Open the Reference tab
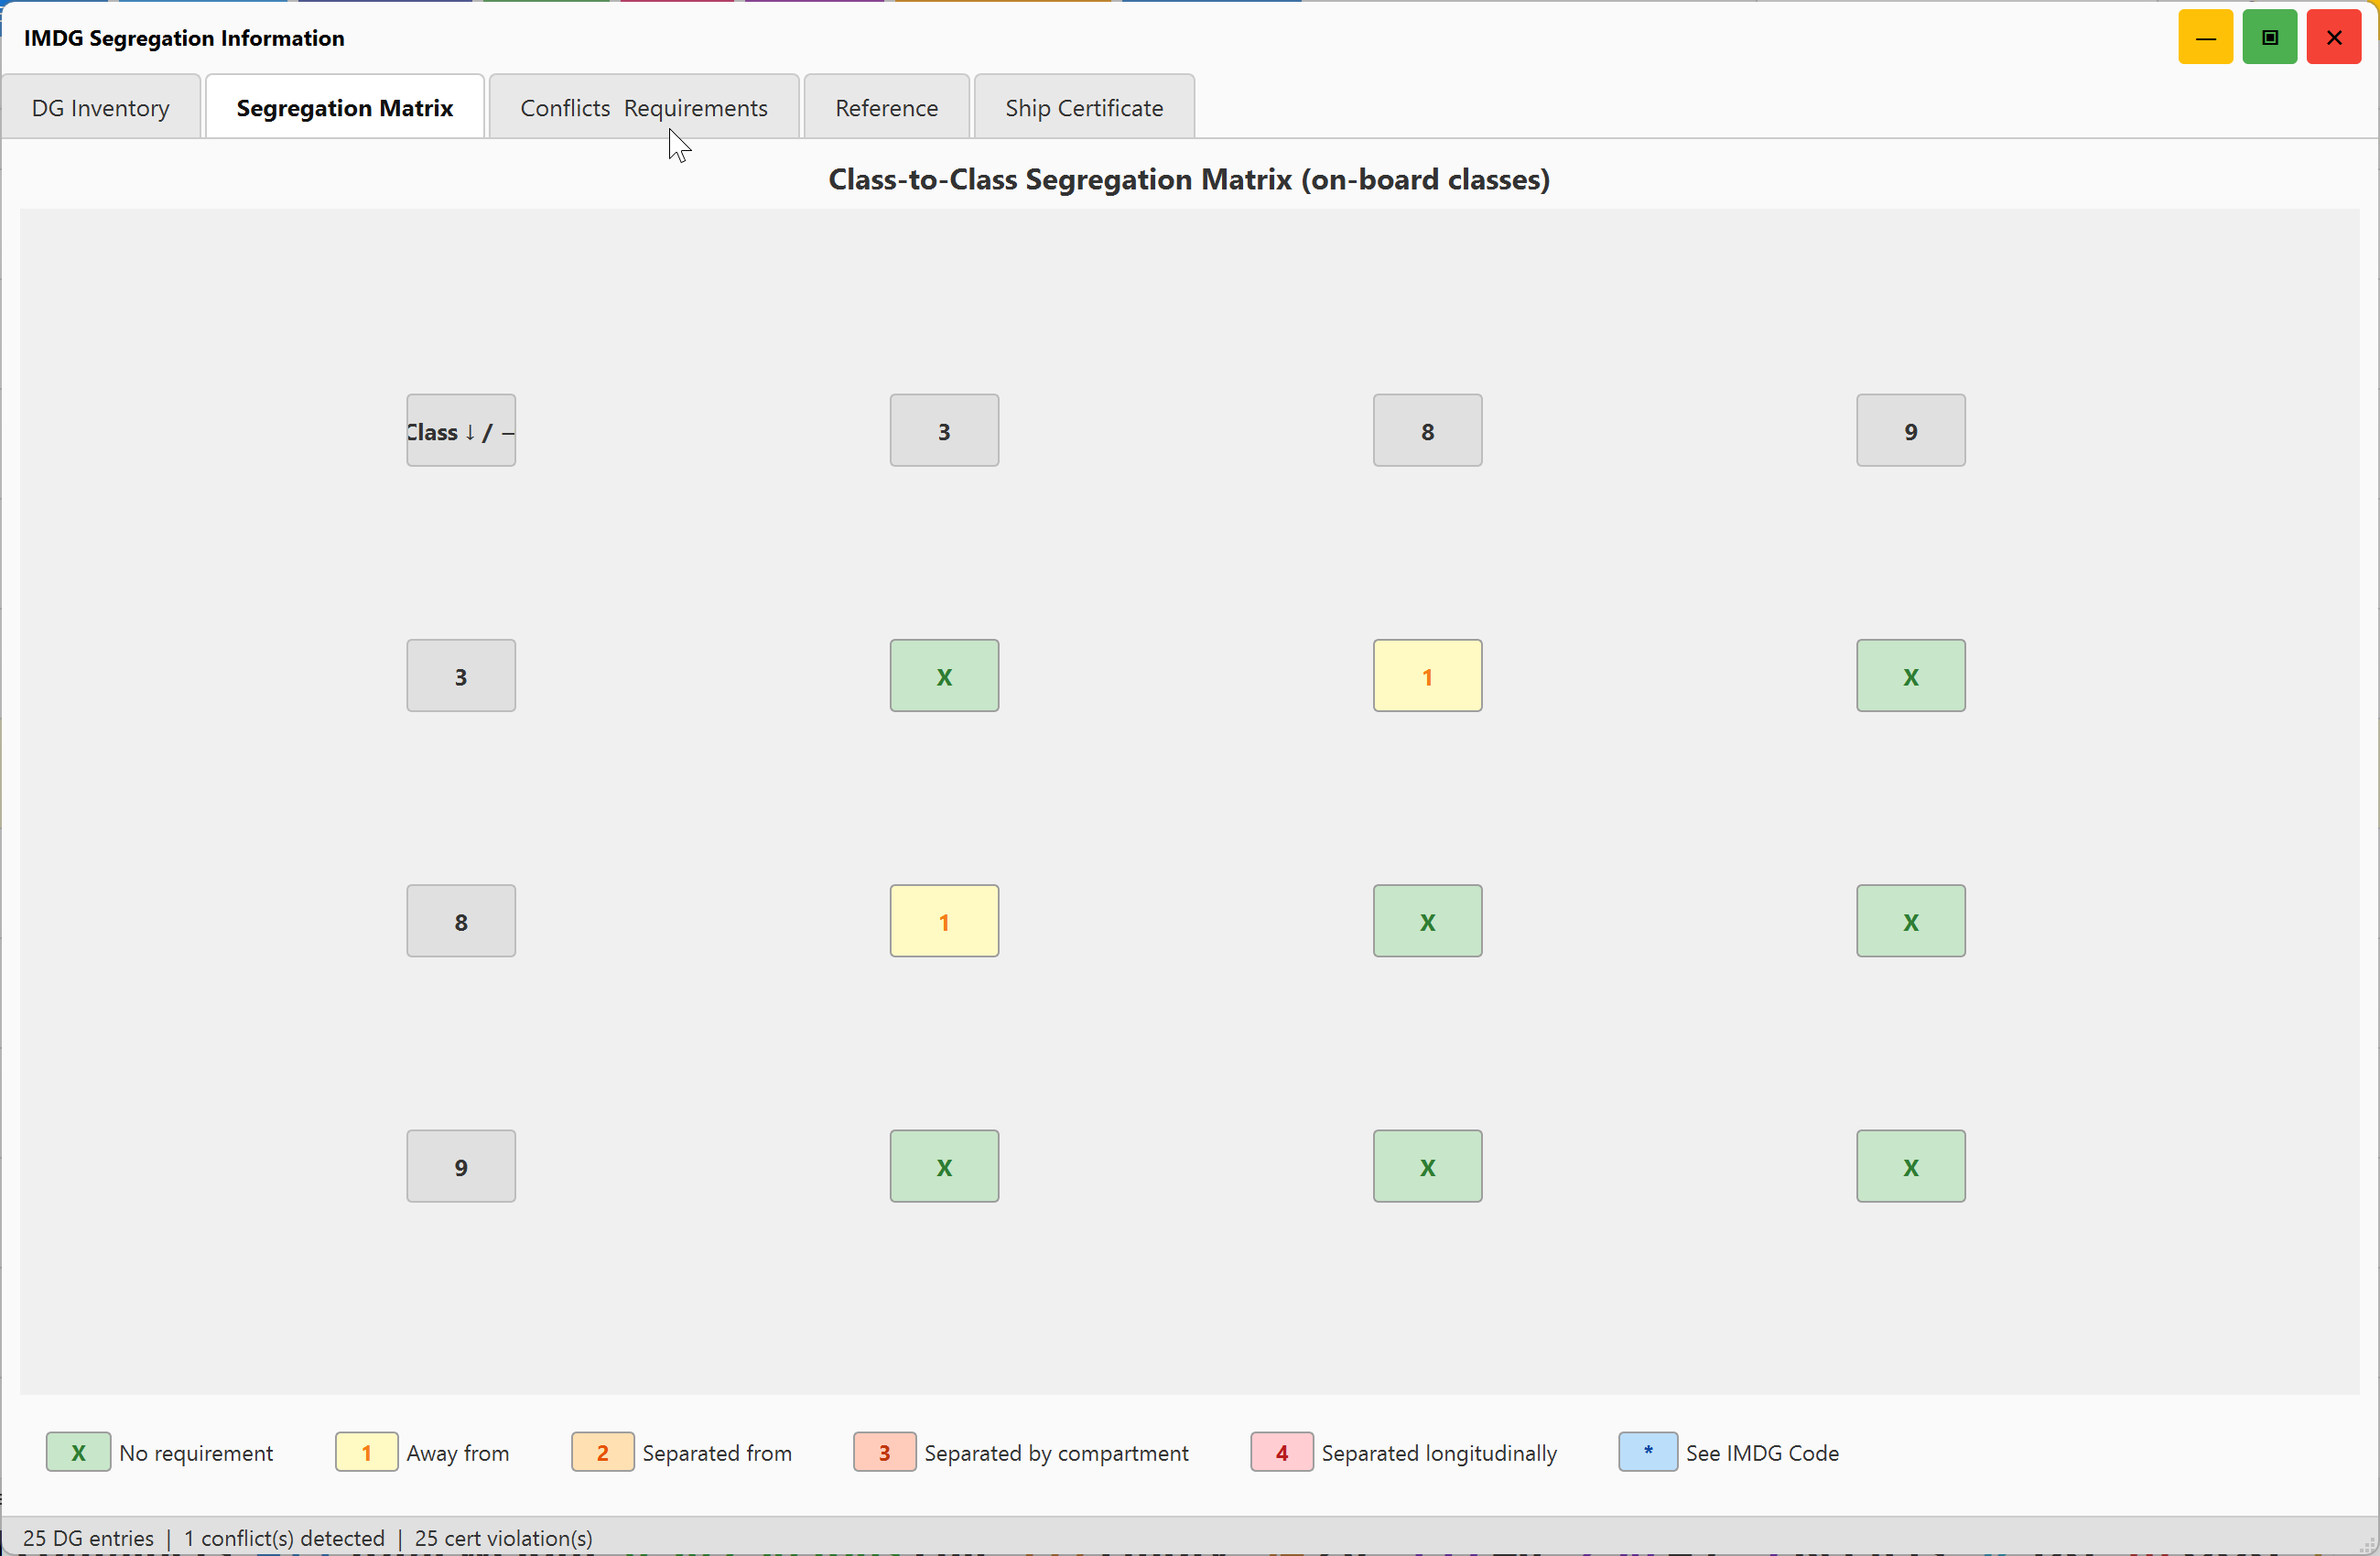2380x1556 pixels. tap(886, 107)
